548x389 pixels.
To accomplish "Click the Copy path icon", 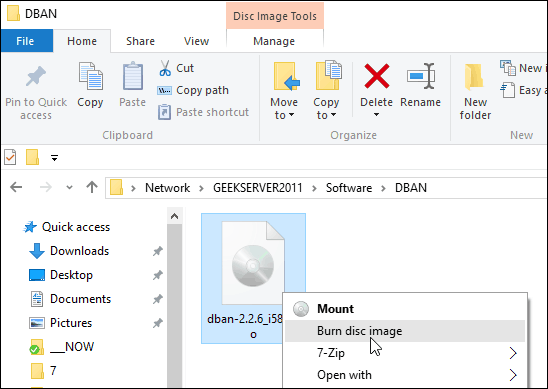I will tap(165, 91).
